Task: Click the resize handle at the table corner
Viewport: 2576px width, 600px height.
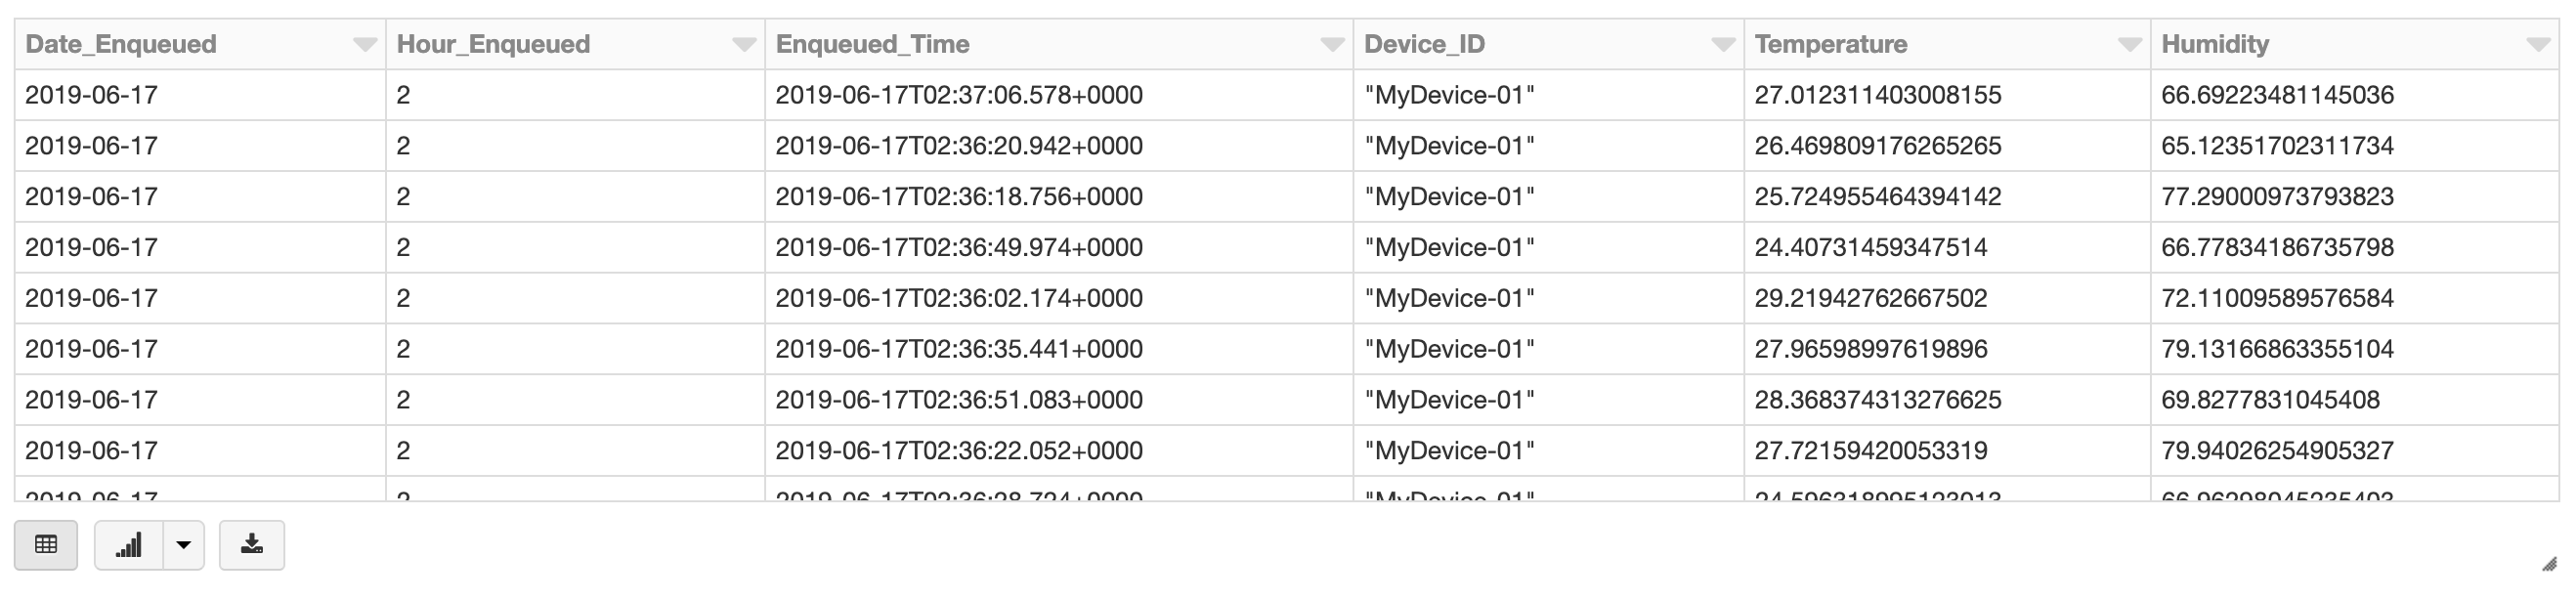Action: coord(2549,565)
